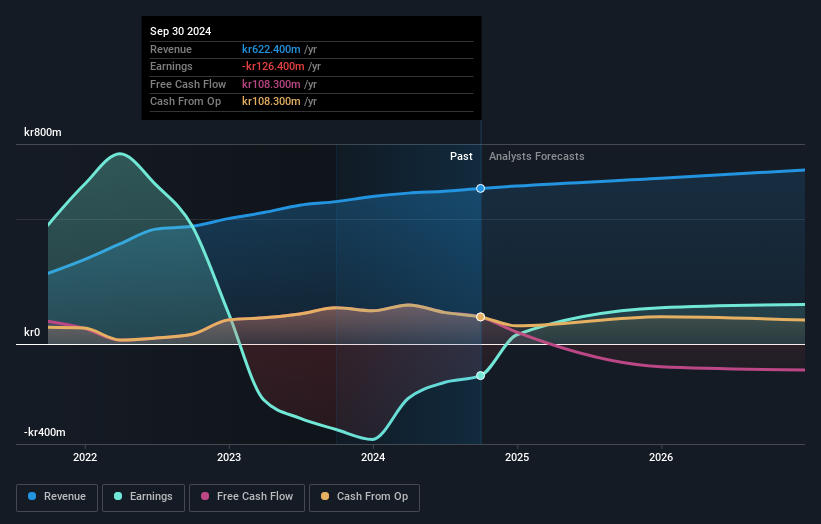The width and height of the screenshot is (821, 524).
Task: Toggle the Earnings legend button
Action: point(143,497)
